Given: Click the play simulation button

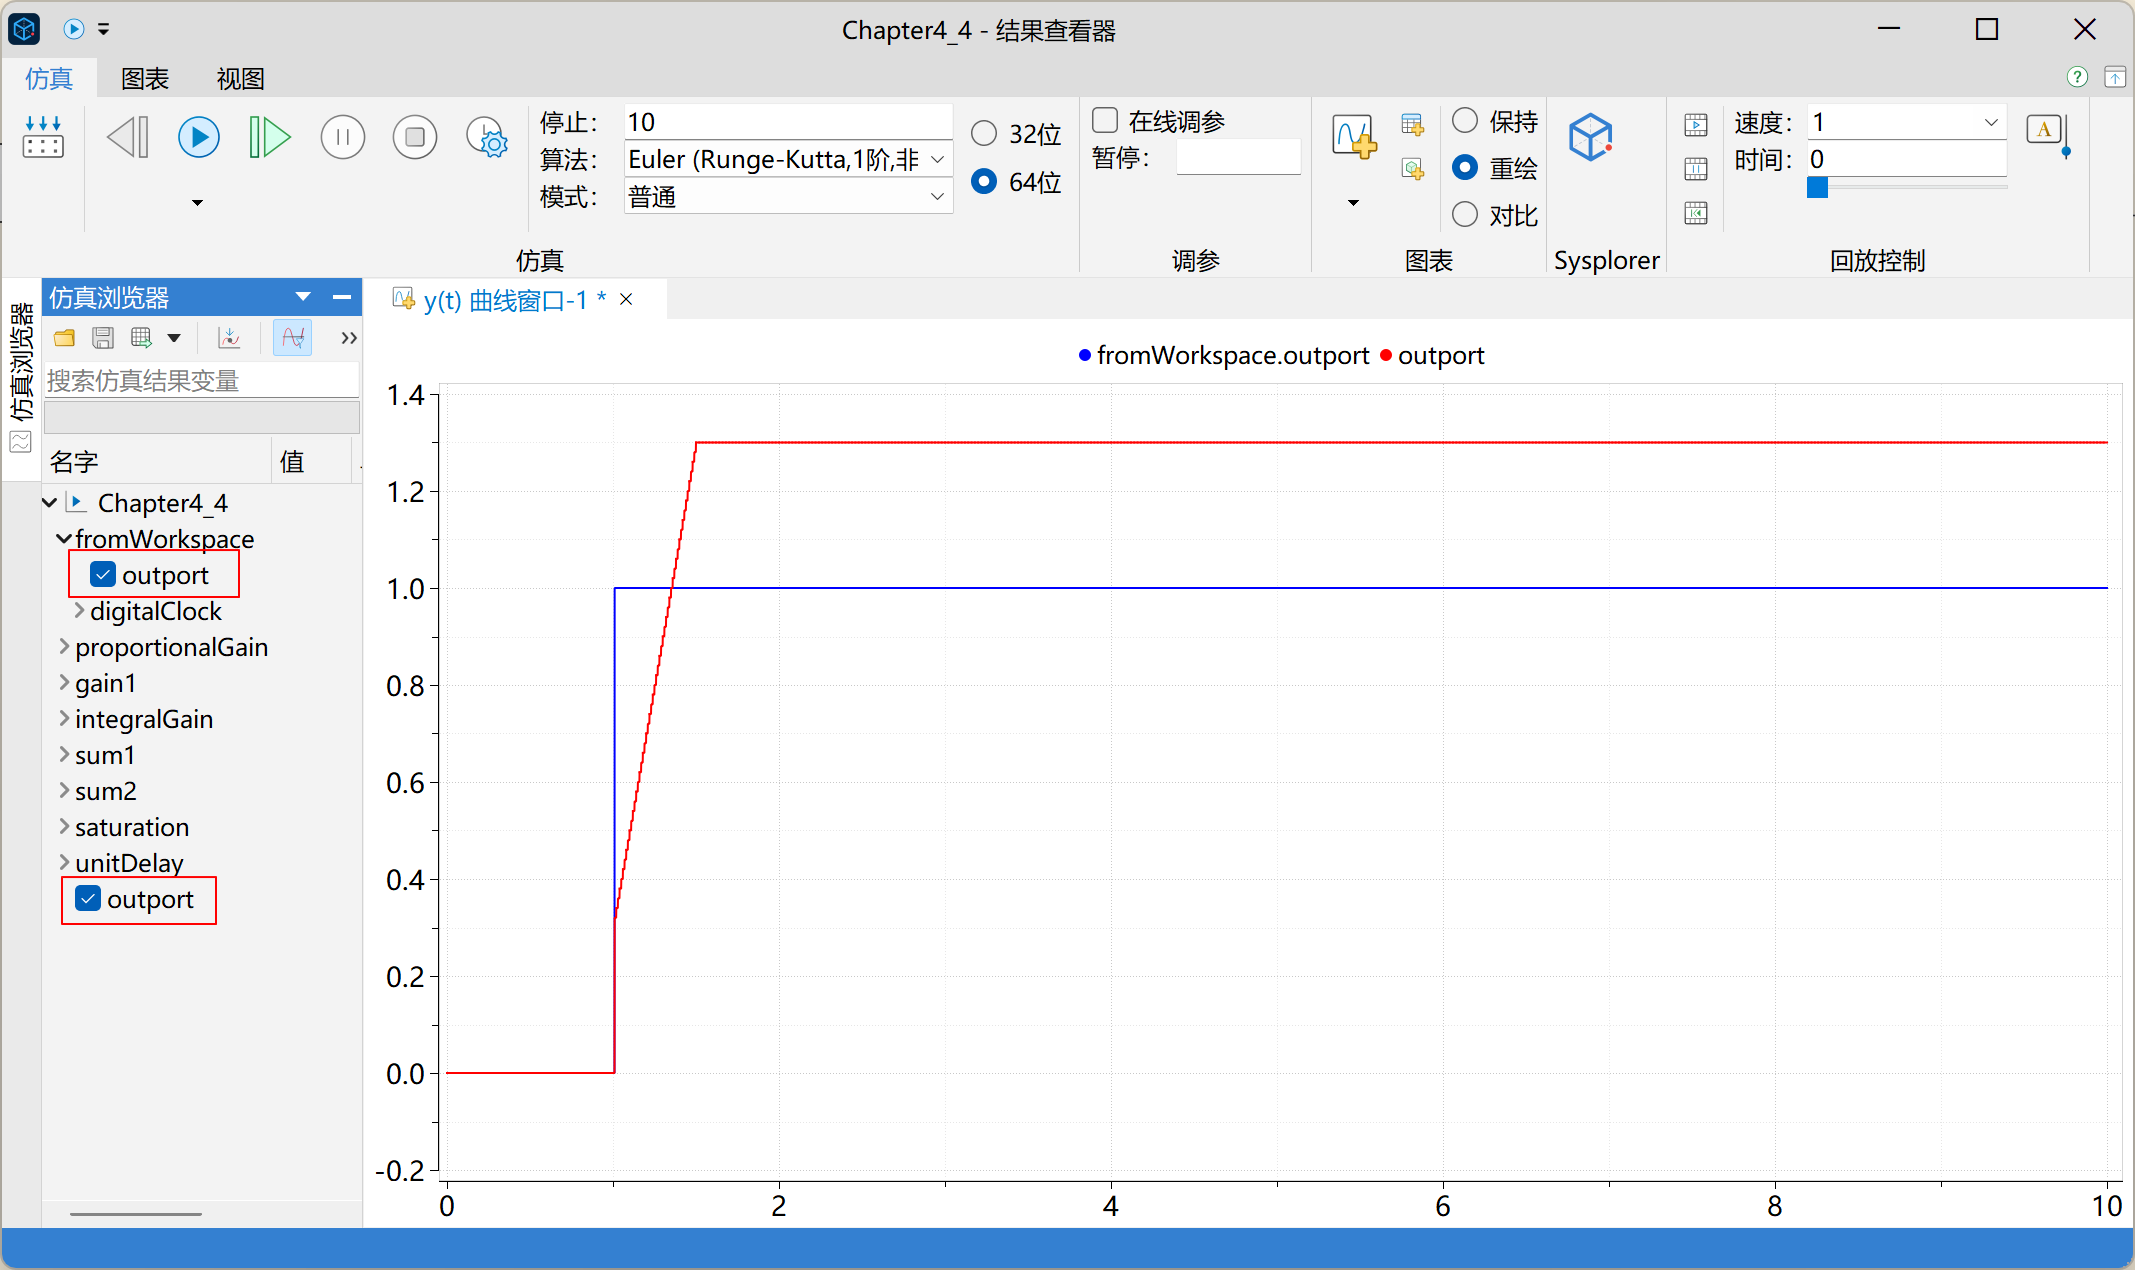Looking at the screenshot, I should click(198, 137).
